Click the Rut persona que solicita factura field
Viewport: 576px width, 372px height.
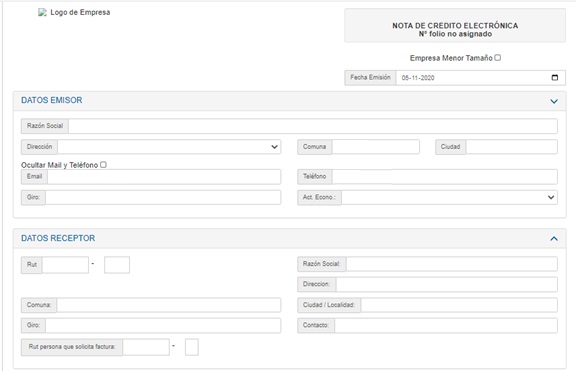[146, 347]
